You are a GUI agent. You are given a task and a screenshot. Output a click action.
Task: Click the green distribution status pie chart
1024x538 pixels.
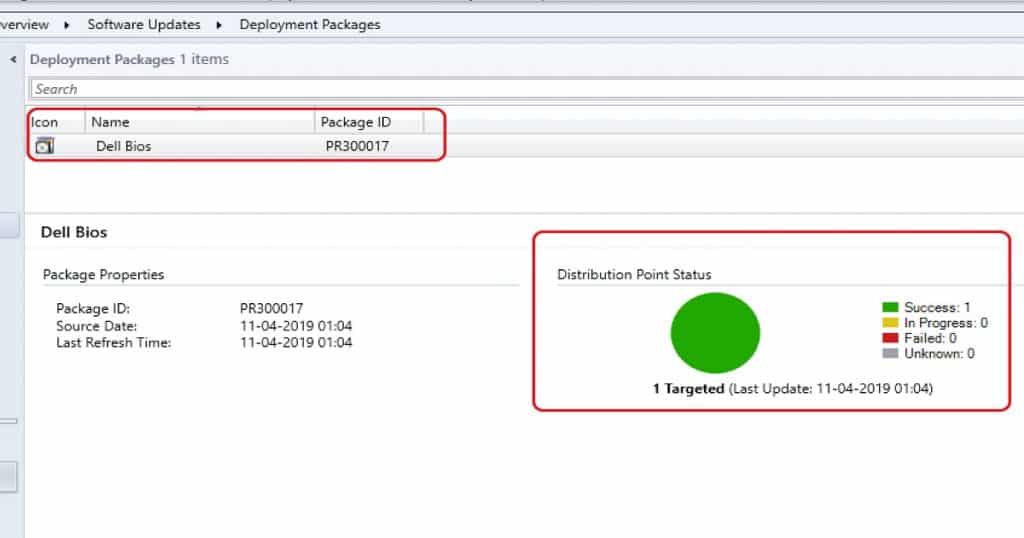point(715,333)
